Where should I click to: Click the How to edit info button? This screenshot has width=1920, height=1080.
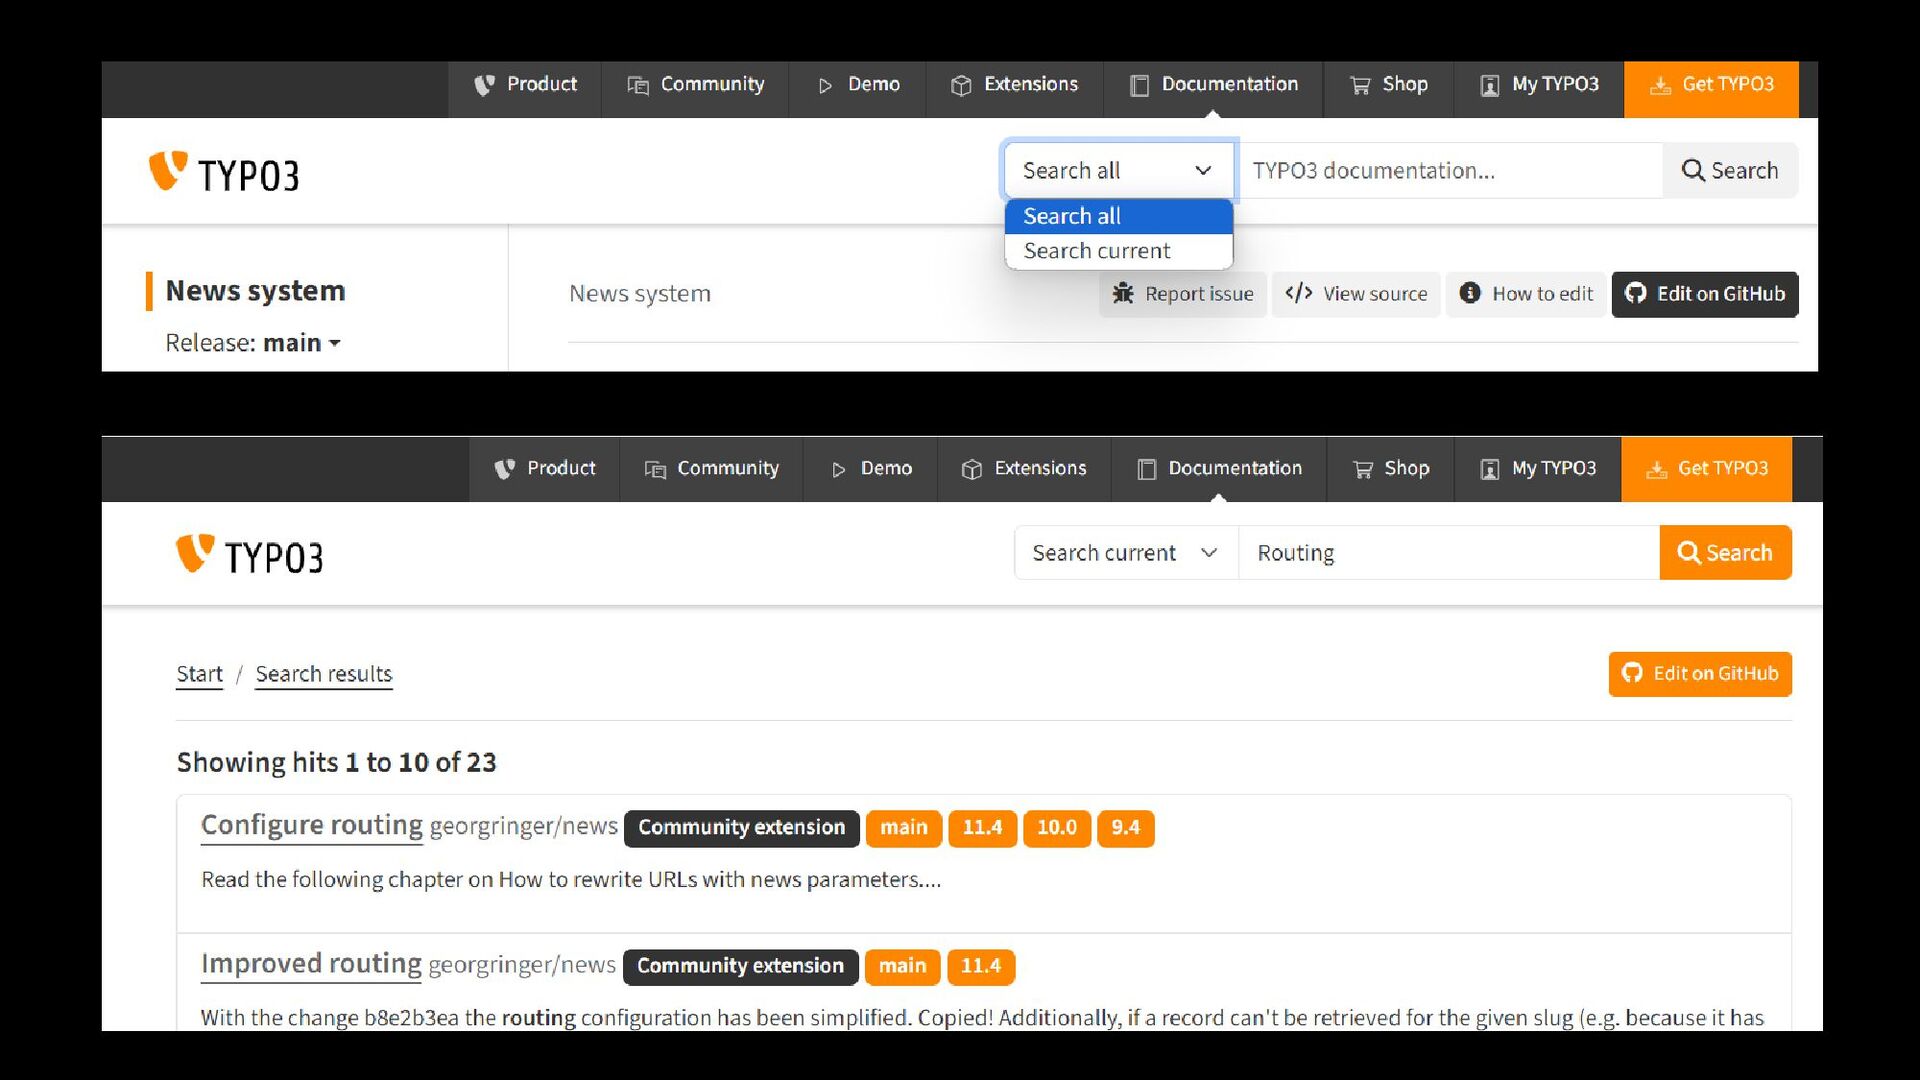tap(1526, 294)
